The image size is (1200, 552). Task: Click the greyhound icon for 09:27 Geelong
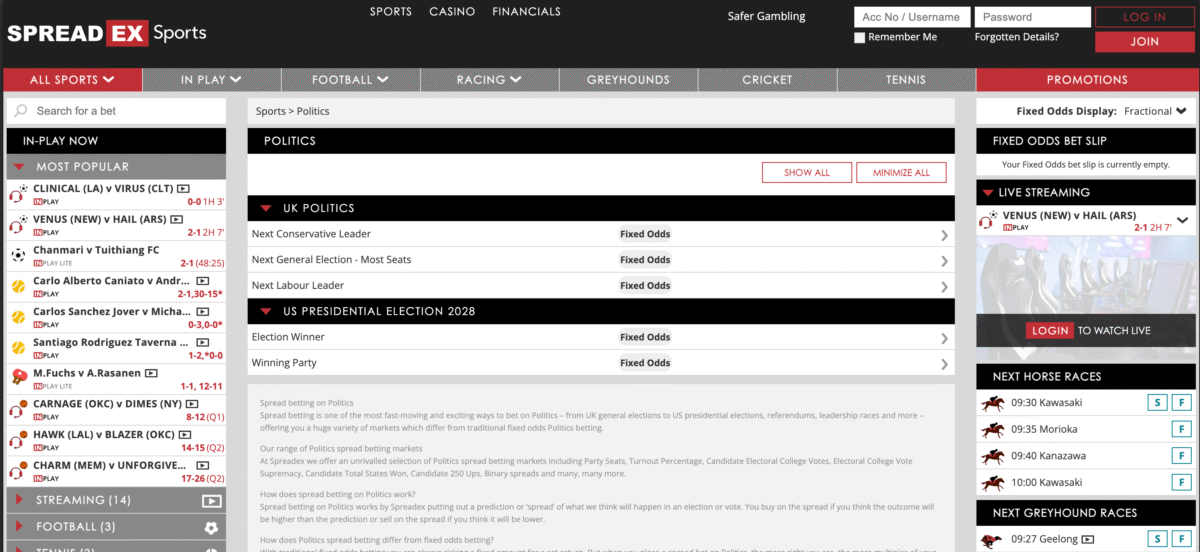click(993, 539)
